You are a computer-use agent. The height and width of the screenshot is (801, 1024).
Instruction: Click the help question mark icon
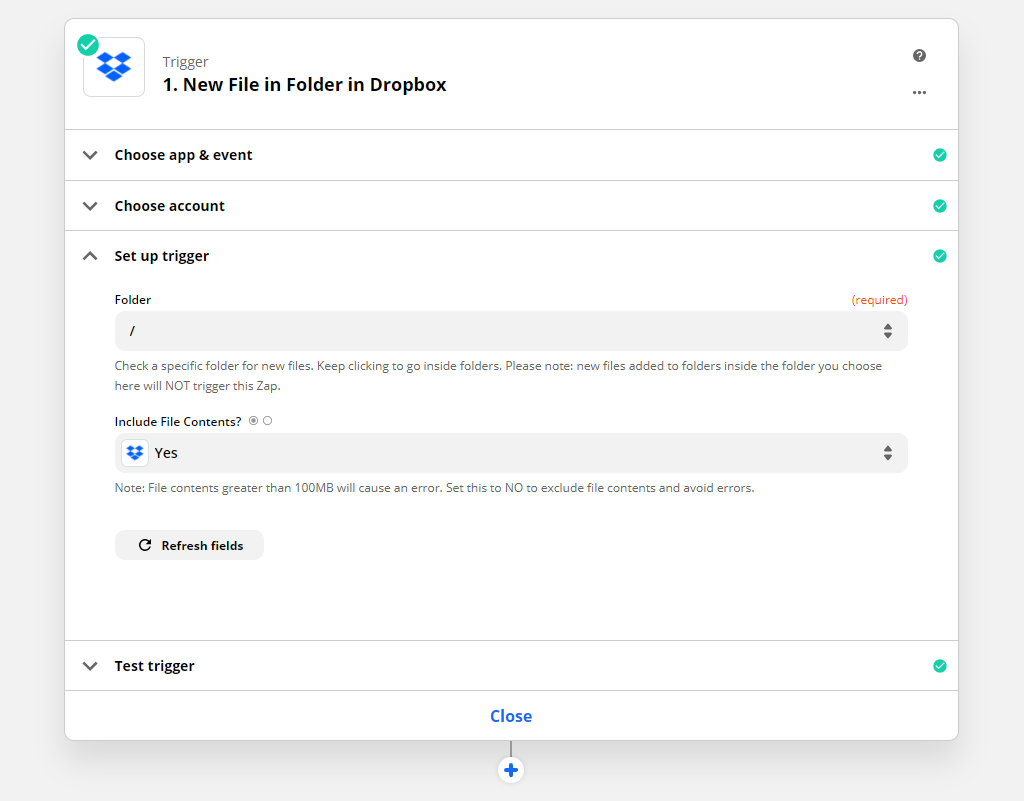point(919,56)
